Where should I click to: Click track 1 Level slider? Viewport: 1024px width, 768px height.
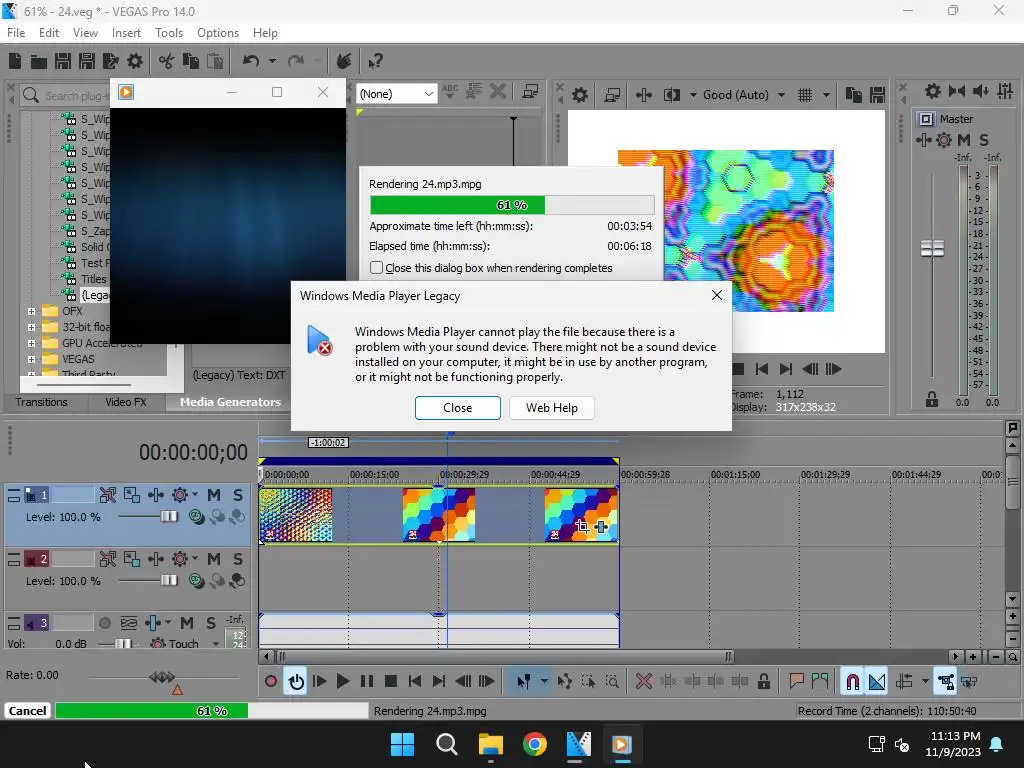[x=168, y=517]
